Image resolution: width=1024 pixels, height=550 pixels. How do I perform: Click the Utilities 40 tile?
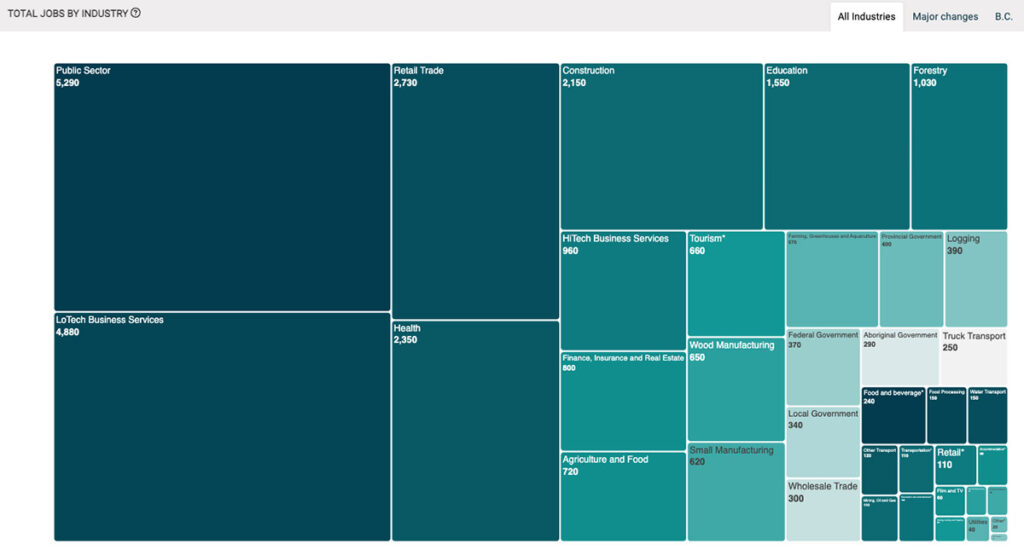978,529
